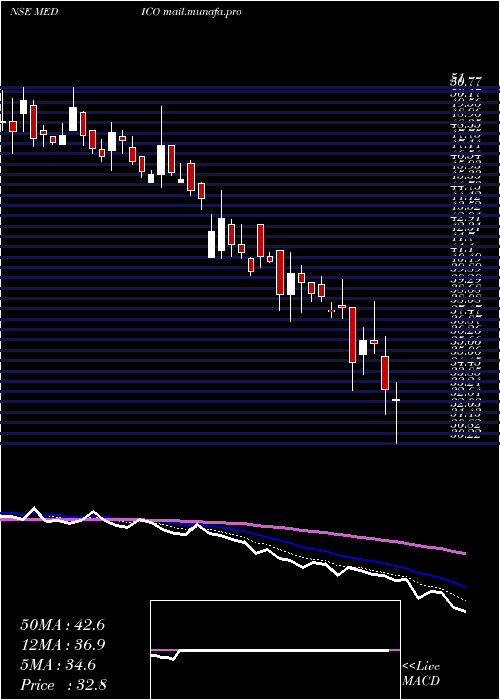The height and width of the screenshot is (700, 500).
Task: Select the "12MA : 36.9" readout
Action: (62, 645)
